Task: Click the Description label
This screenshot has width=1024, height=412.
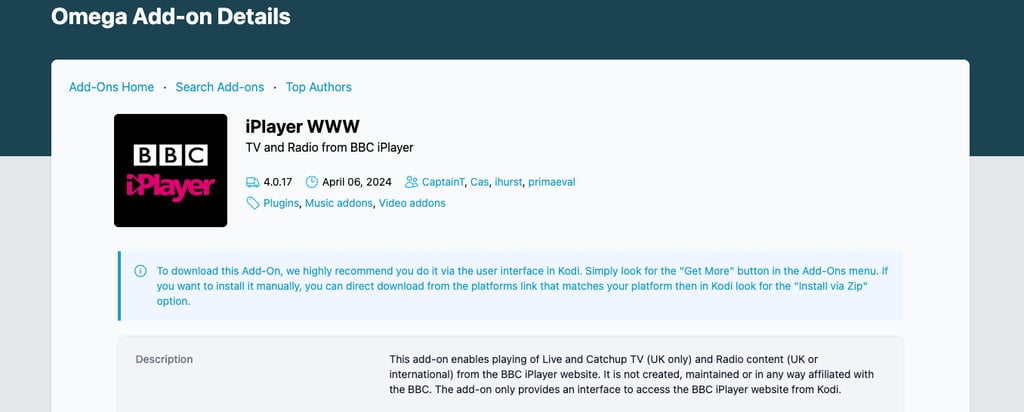Action: (164, 359)
